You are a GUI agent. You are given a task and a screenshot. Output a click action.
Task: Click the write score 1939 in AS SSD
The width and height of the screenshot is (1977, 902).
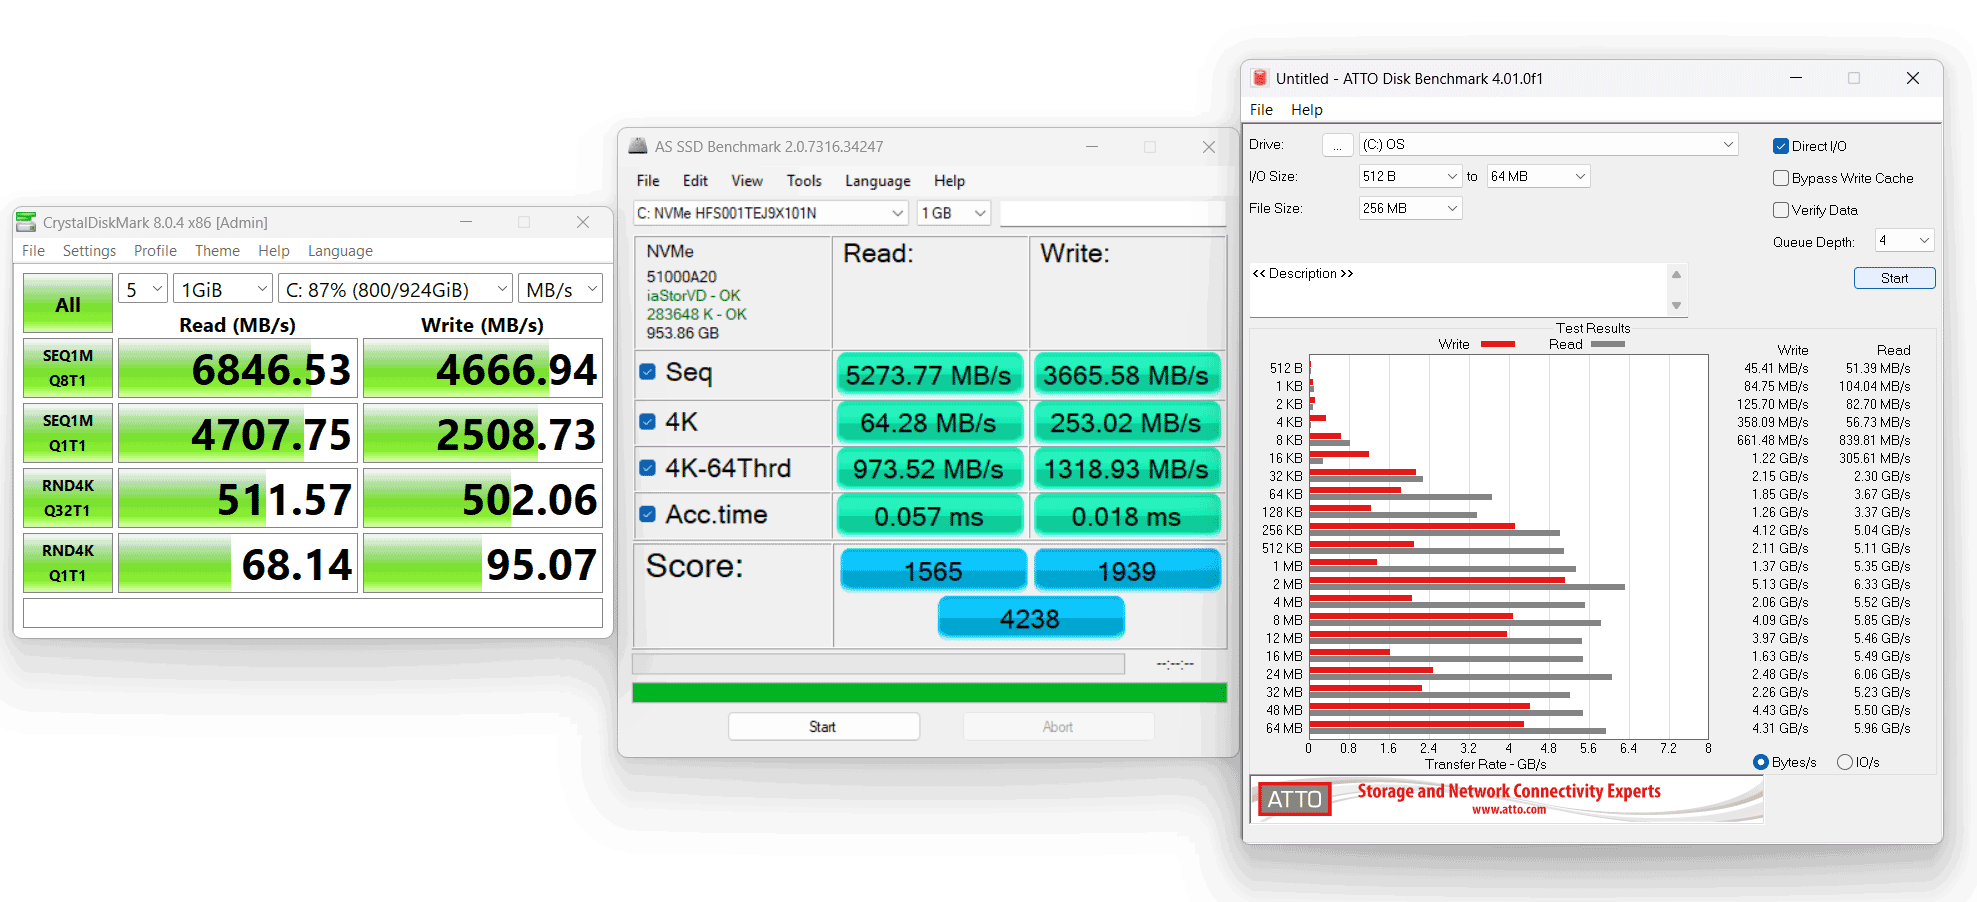1127,570
